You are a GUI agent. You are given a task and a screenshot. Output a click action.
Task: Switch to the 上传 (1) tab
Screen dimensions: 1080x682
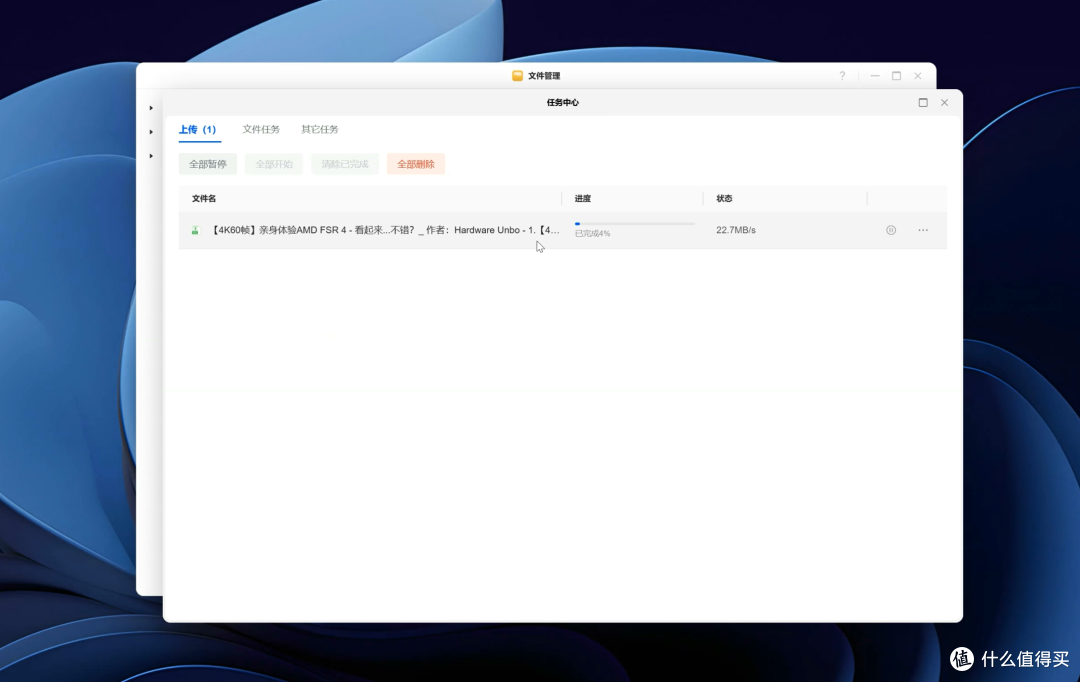[198, 130]
